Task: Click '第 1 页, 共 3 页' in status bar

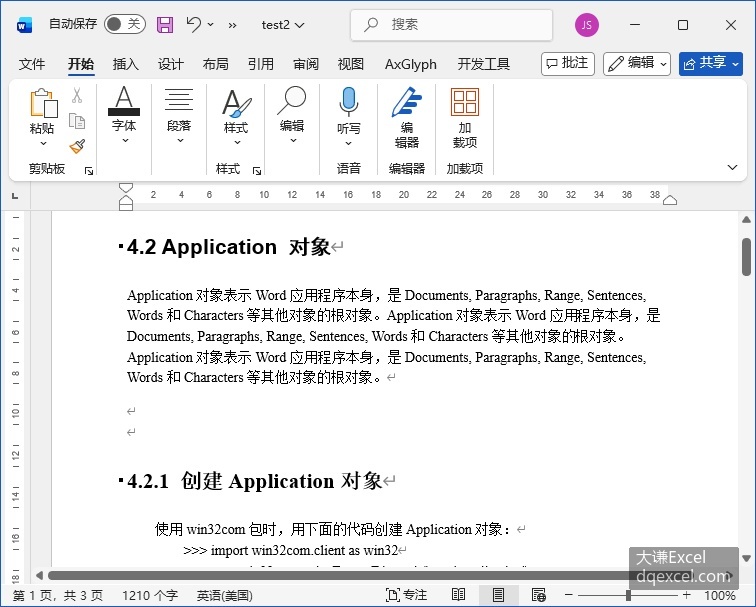Action: click(57, 595)
